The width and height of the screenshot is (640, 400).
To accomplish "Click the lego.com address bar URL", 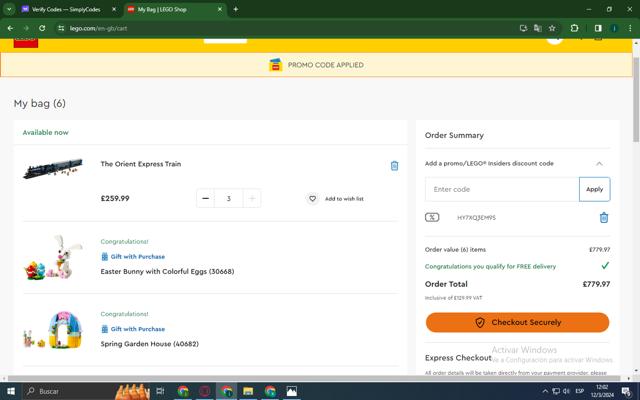I will pos(98,28).
